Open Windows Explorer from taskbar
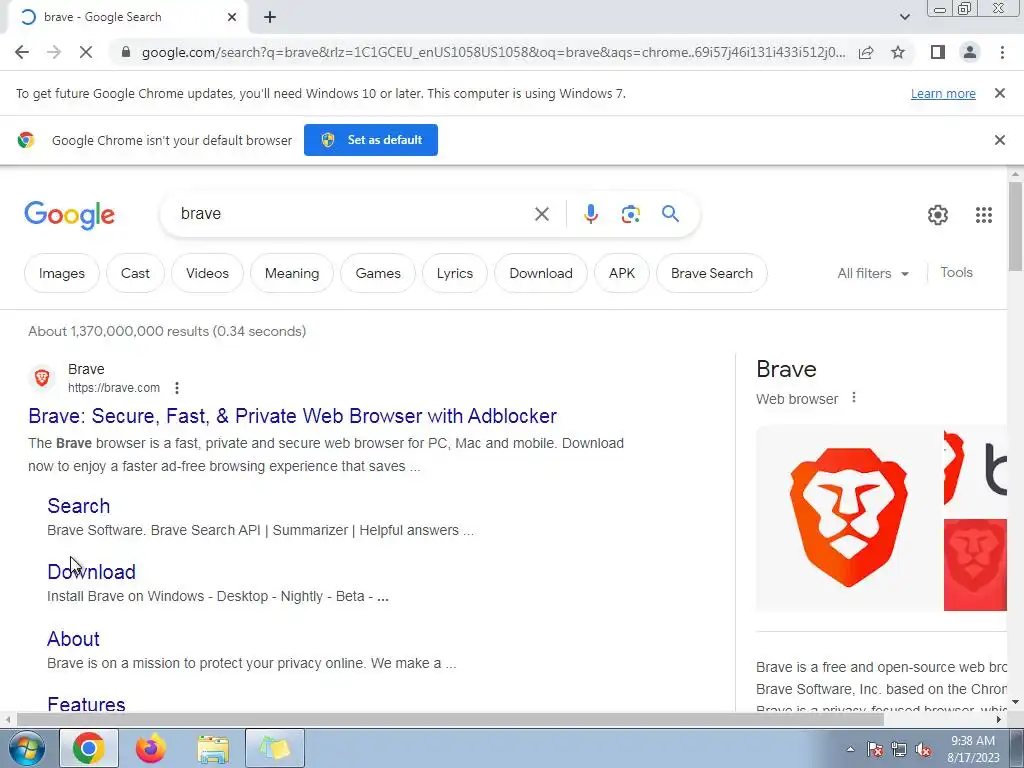 click(213, 748)
